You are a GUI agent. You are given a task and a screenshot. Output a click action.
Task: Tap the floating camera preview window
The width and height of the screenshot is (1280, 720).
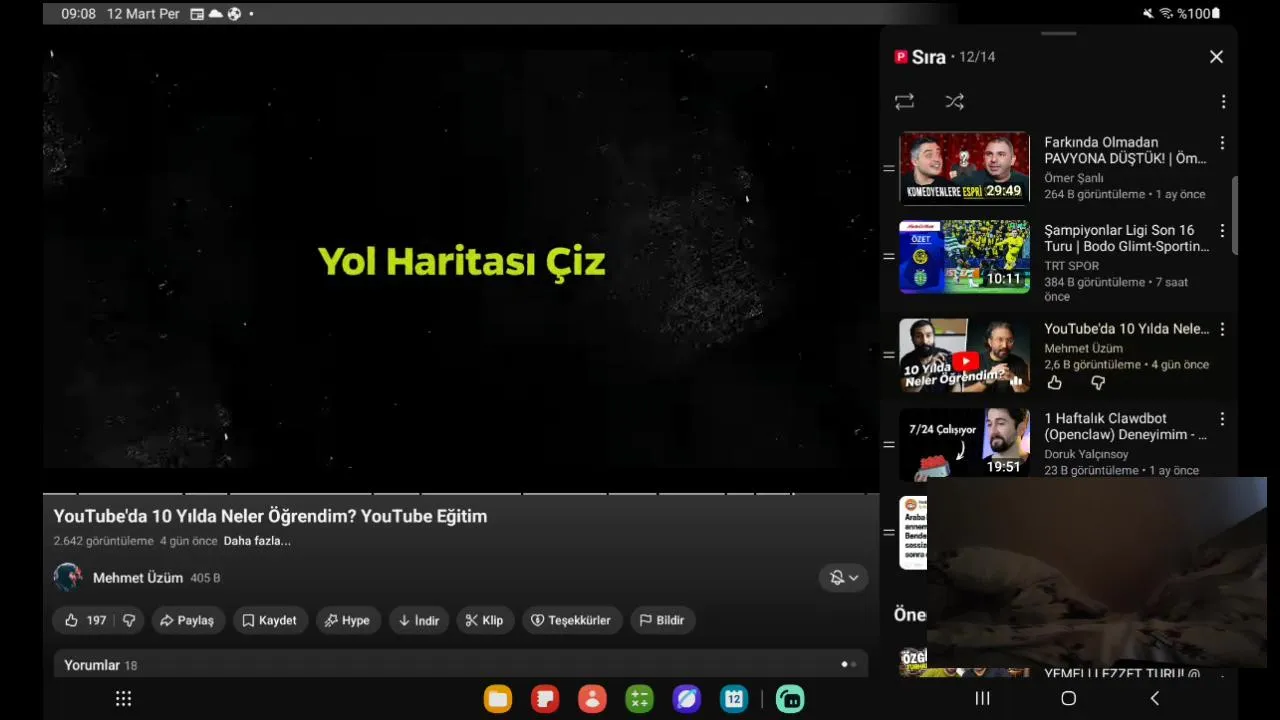[1097, 572]
